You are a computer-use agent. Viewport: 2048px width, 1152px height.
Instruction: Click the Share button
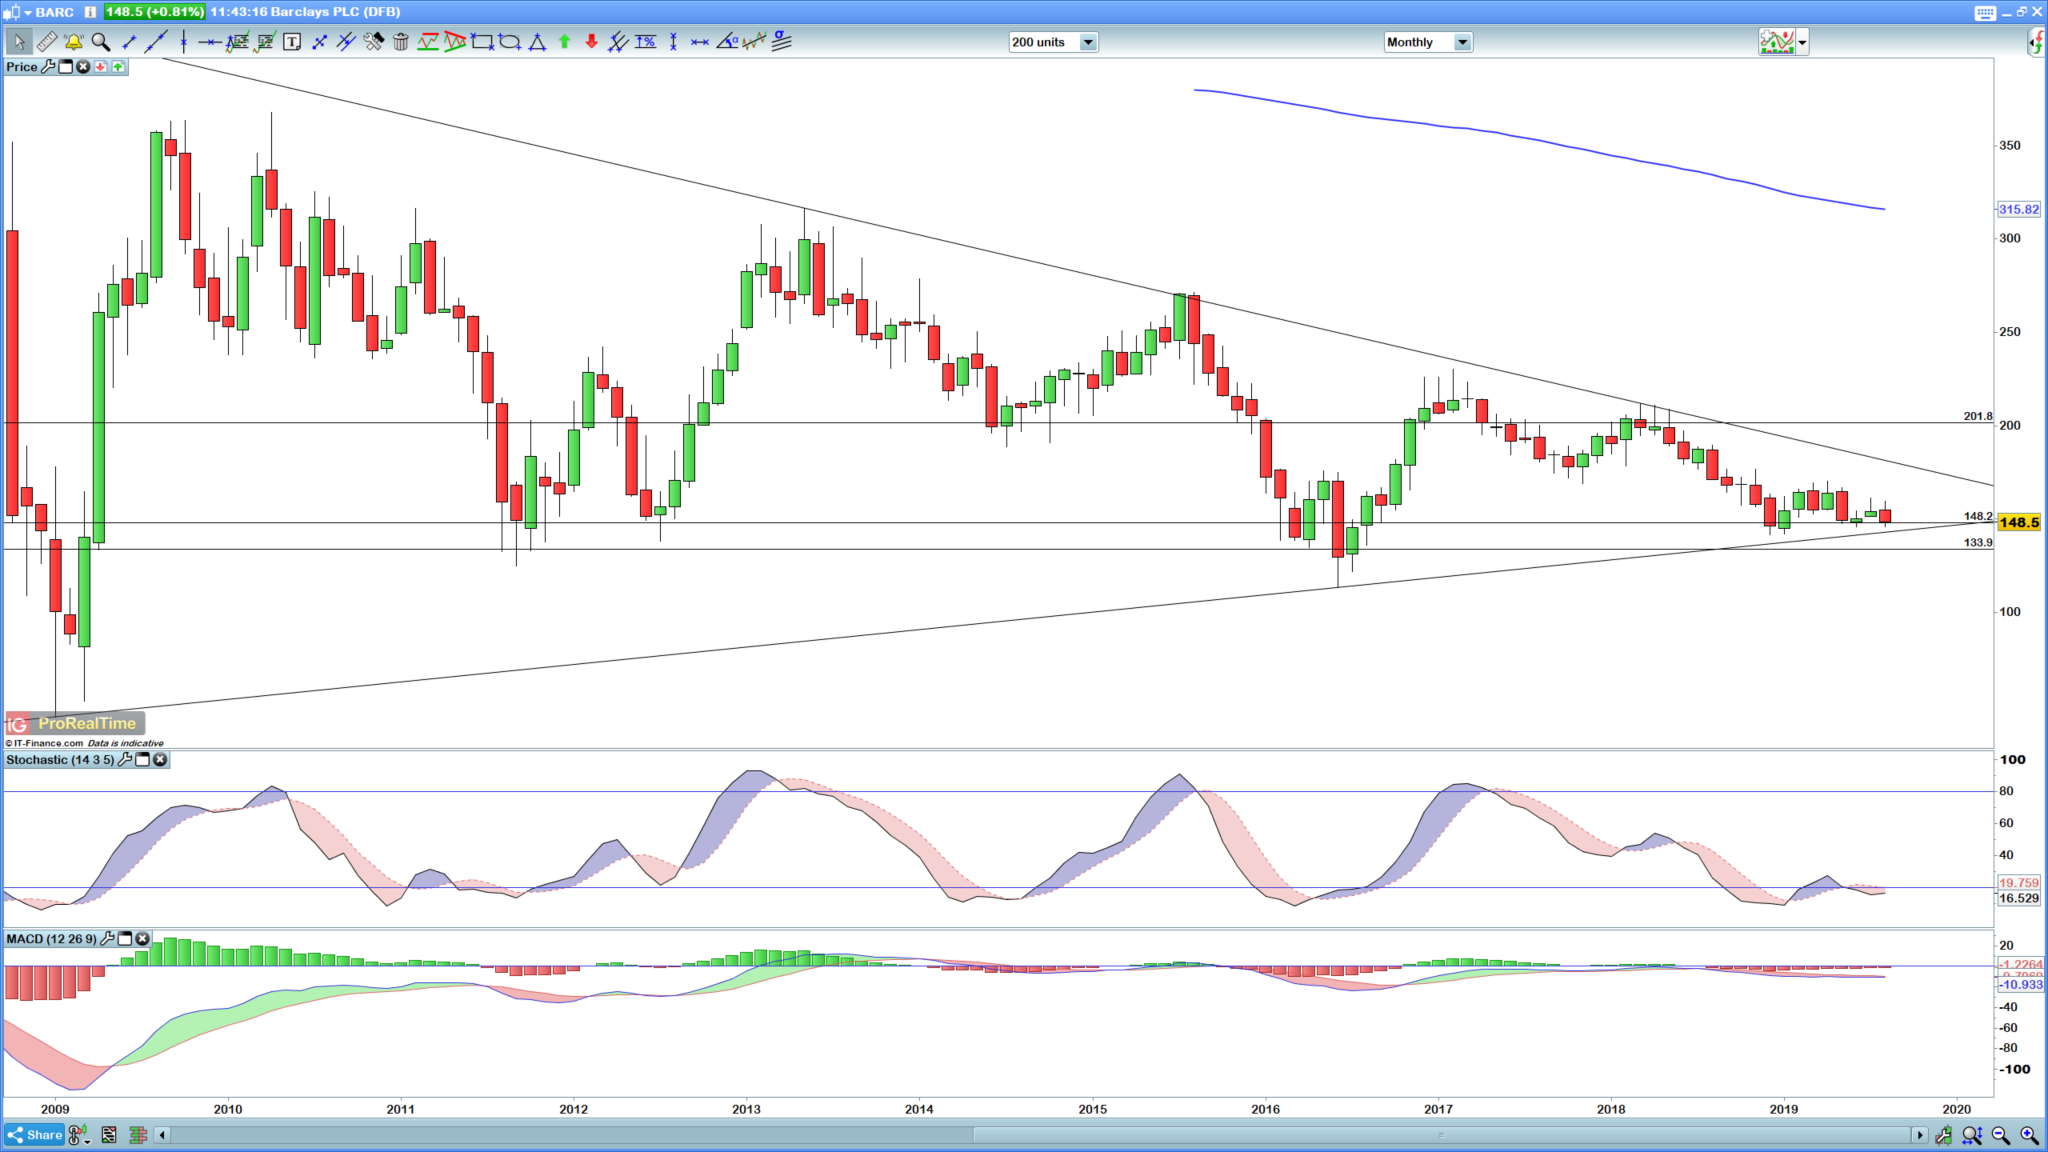coord(35,1135)
